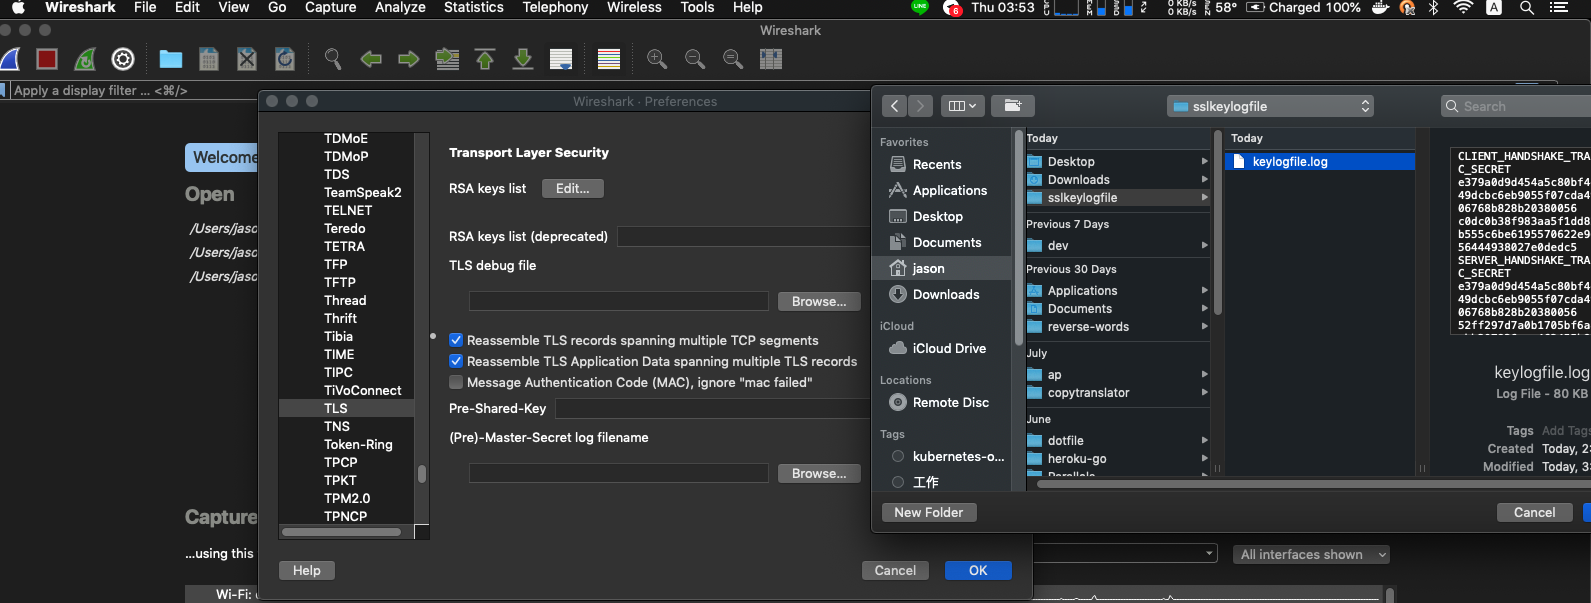Click the Open capture file folder icon
This screenshot has height=603, width=1591.
point(171,59)
